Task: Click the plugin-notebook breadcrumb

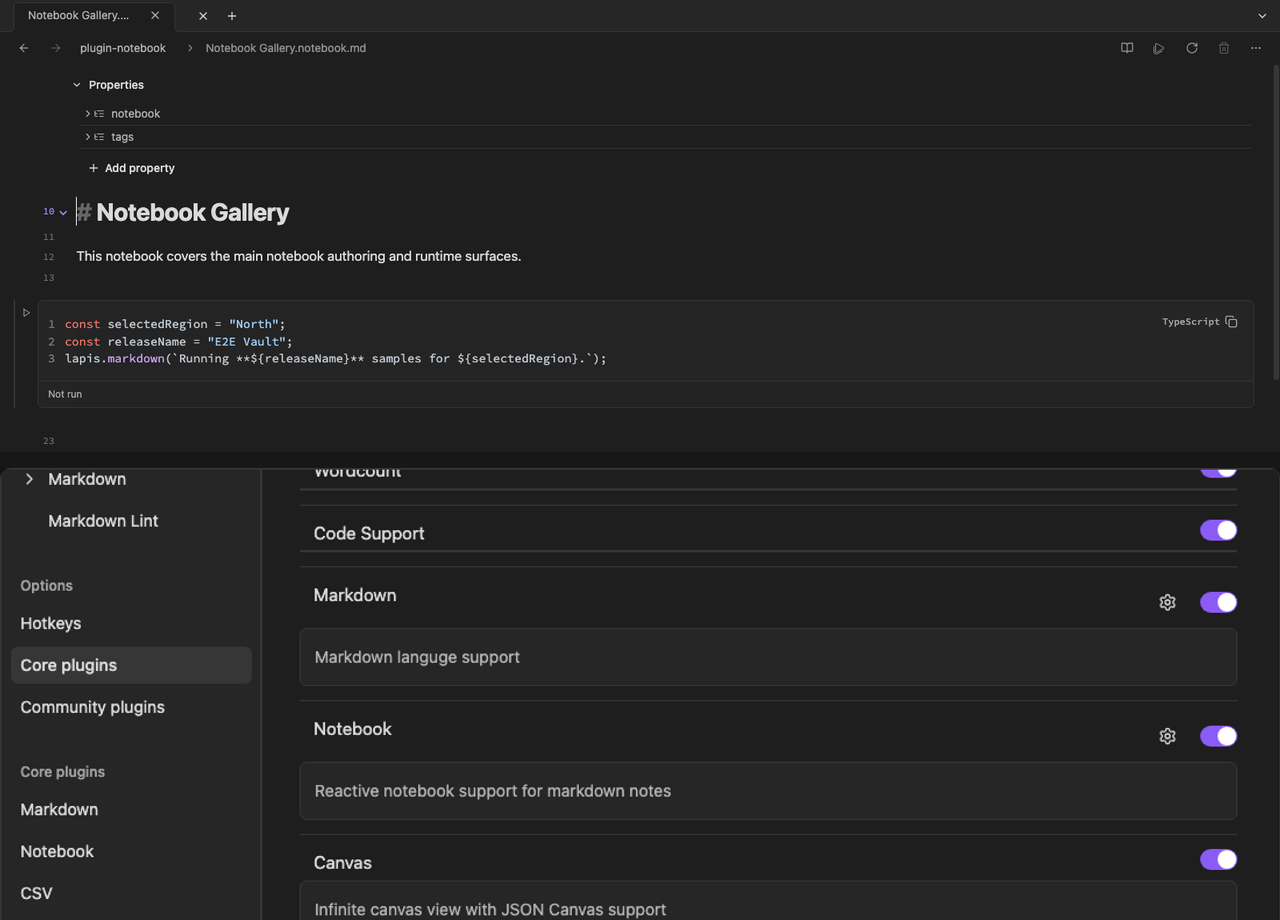Action: tap(123, 48)
